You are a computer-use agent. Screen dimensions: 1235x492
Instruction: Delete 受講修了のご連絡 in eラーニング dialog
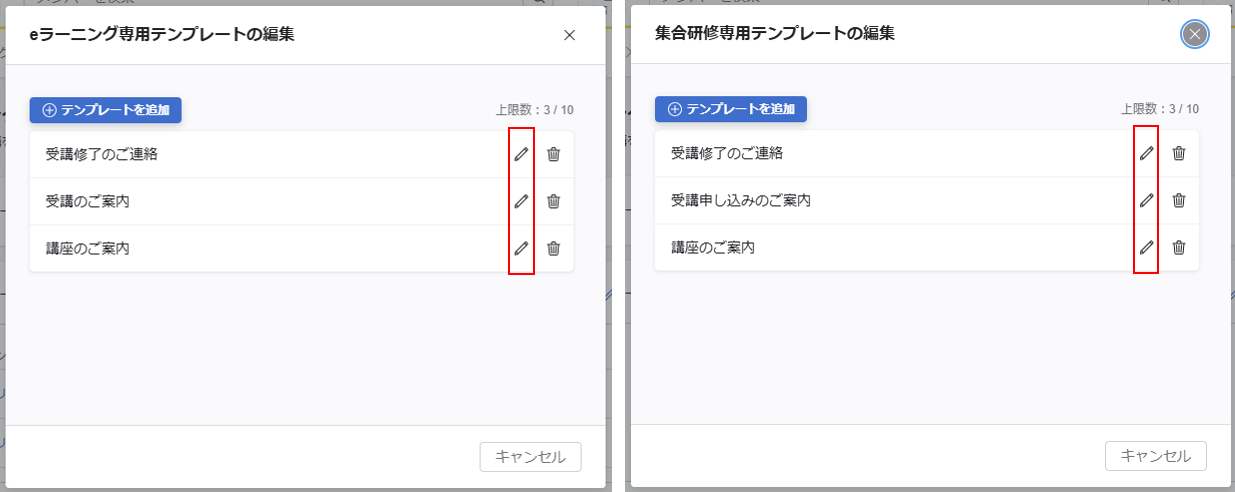[x=554, y=154]
